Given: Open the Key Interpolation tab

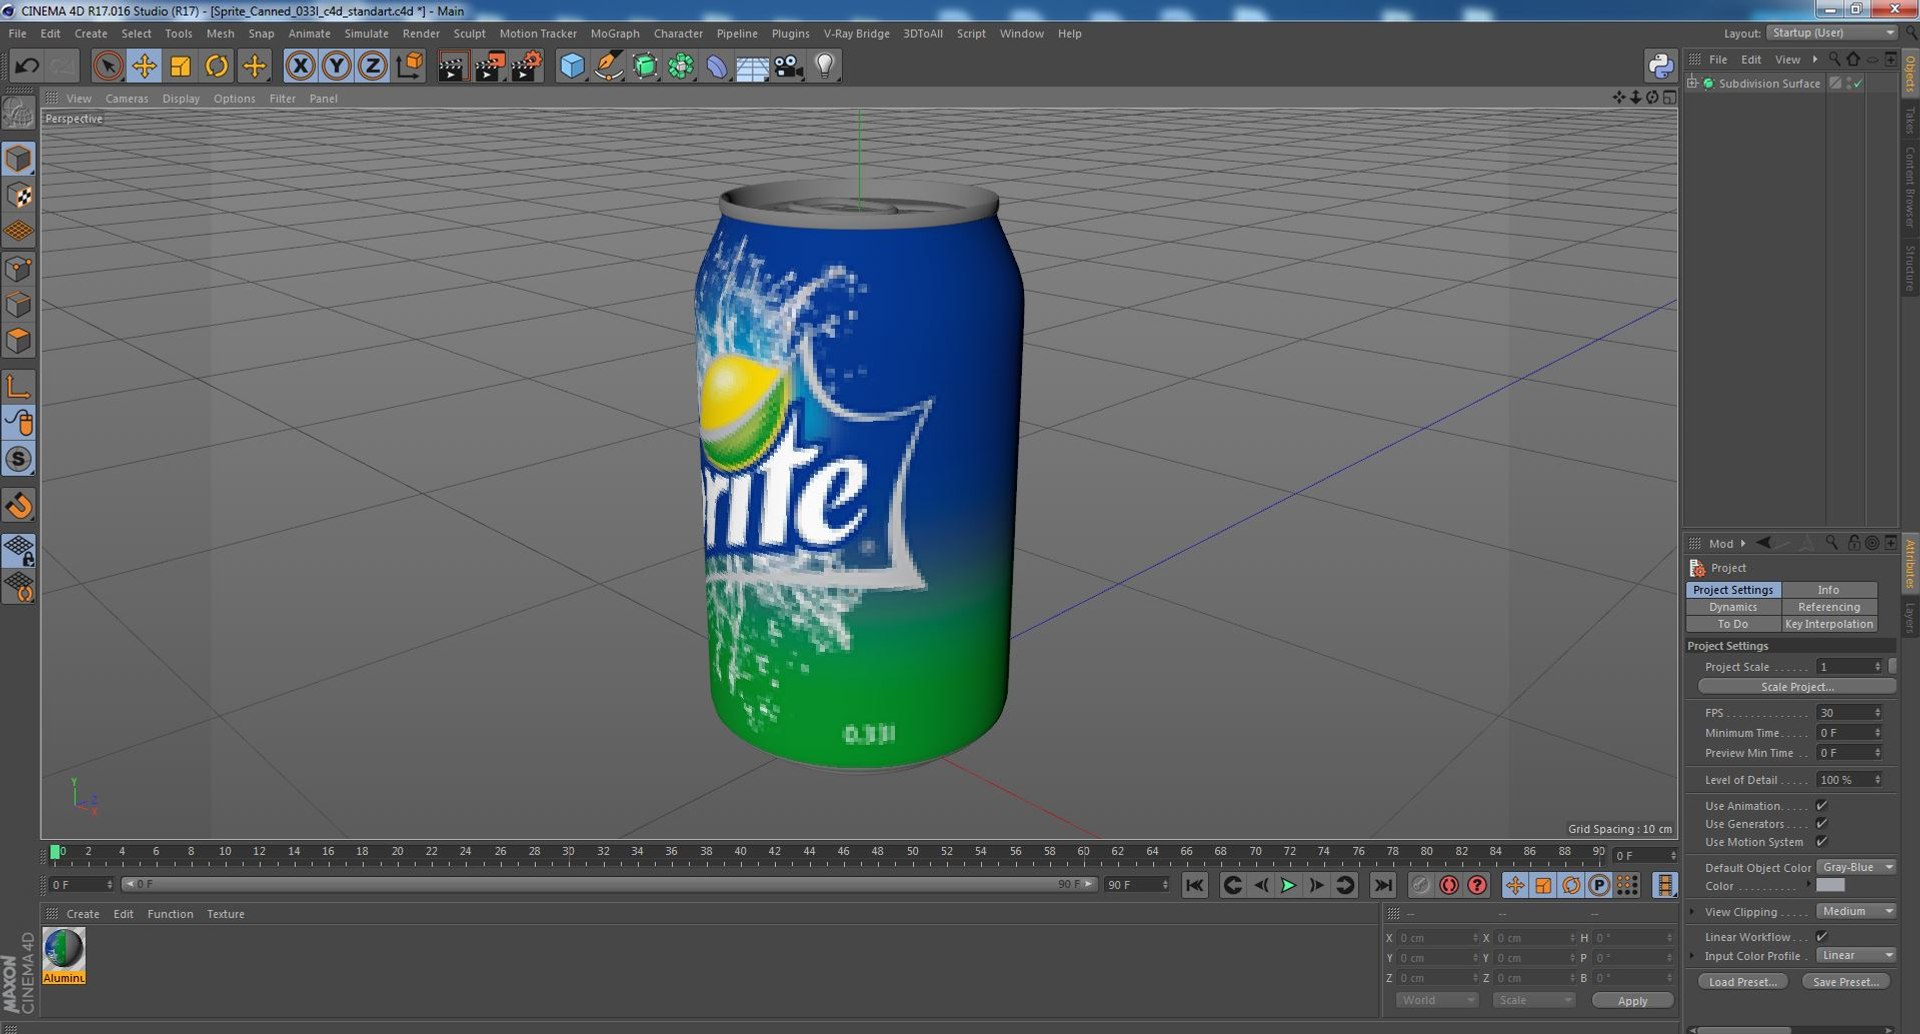Looking at the screenshot, I should click(1829, 624).
